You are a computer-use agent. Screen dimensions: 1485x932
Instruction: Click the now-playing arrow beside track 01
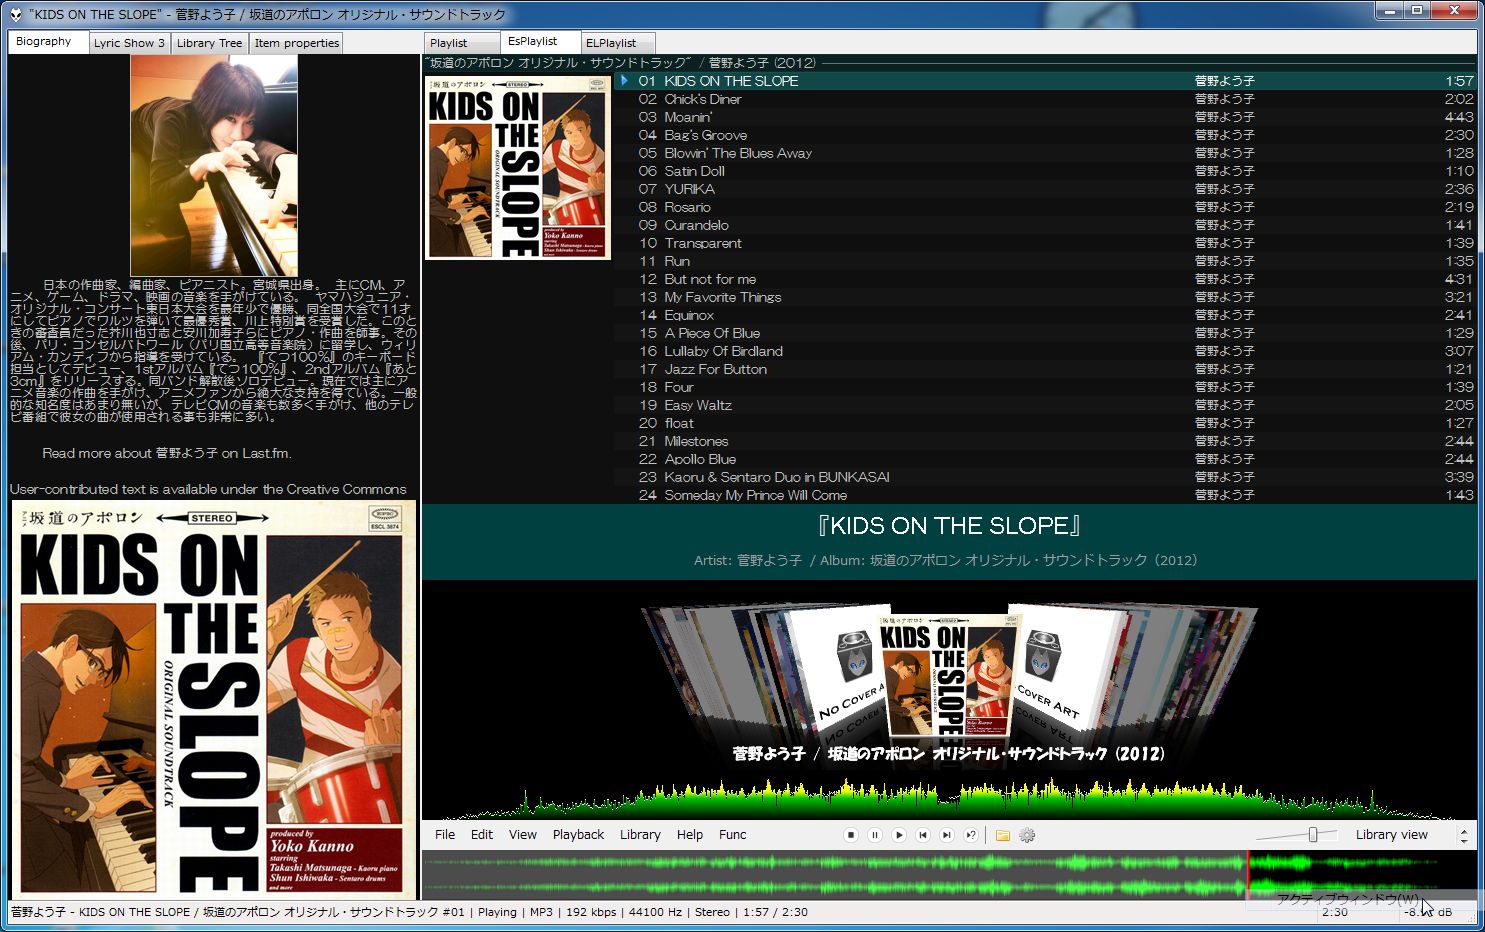[624, 80]
